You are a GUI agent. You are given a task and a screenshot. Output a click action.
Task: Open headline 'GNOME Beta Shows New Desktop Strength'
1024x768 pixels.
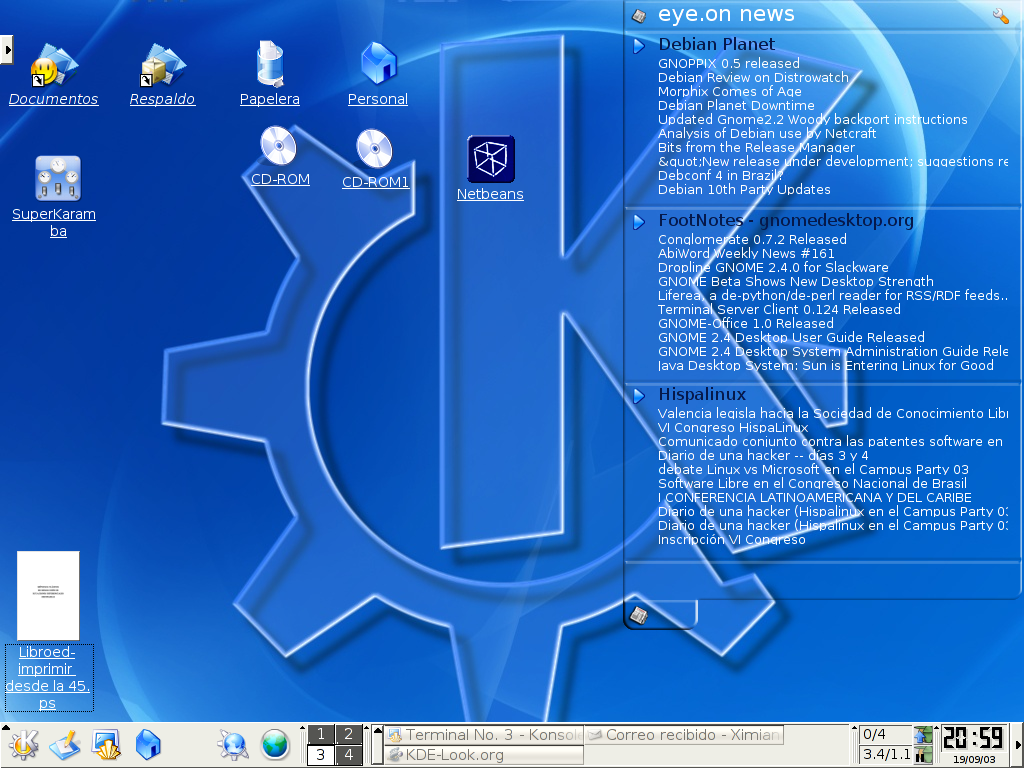pos(795,281)
